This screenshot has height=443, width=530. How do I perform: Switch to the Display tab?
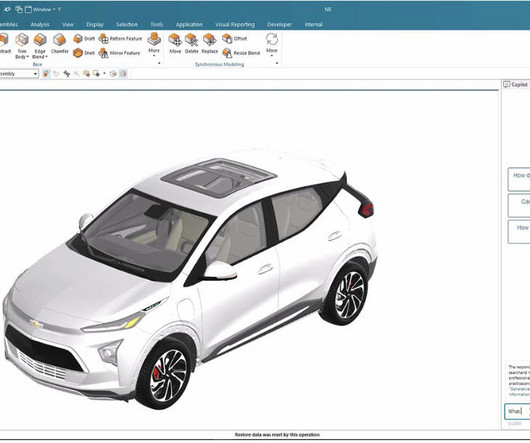[x=95, y=24]
